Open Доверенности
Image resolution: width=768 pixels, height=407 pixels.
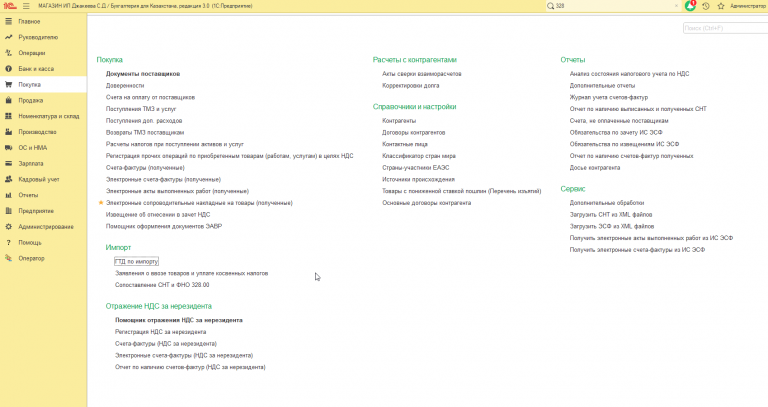[125, 85]
